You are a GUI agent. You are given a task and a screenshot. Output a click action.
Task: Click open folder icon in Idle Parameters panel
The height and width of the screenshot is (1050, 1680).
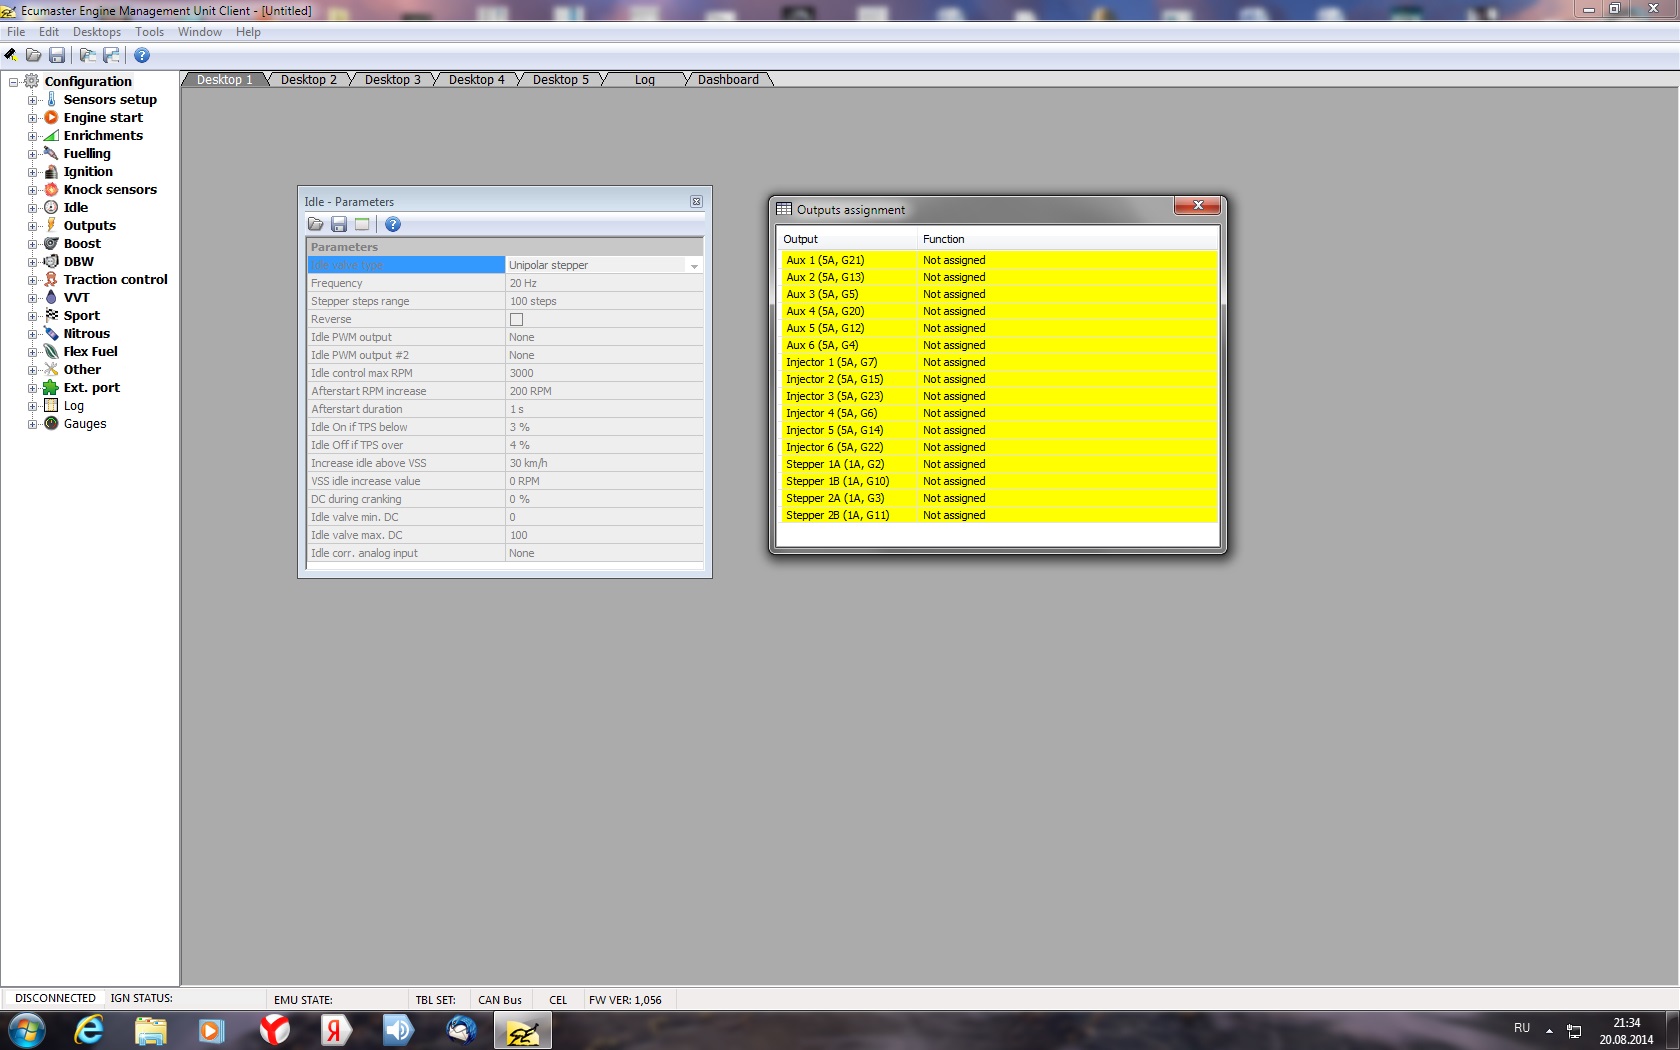click(x=316, y=225)
